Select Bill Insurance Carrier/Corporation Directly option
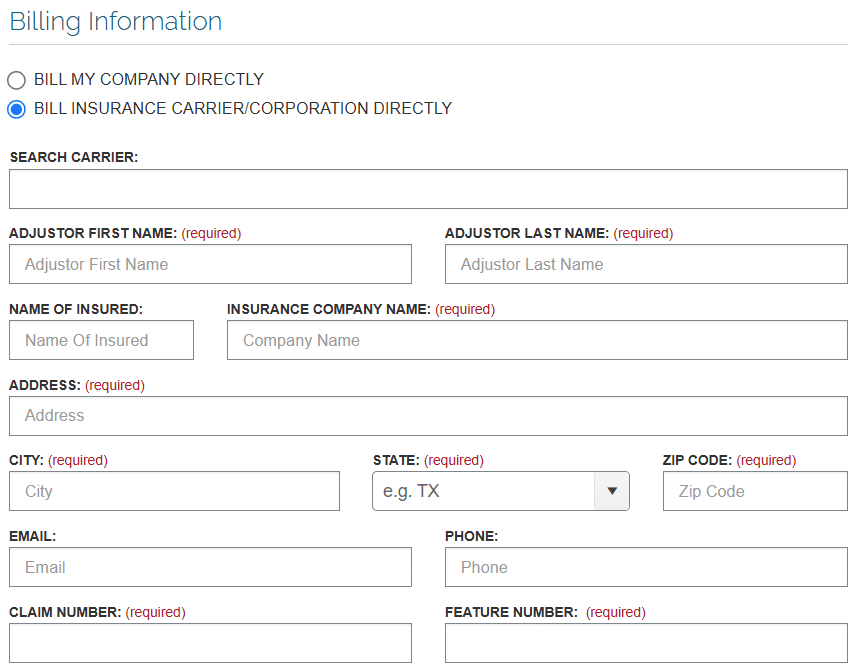 click(16, 109)
